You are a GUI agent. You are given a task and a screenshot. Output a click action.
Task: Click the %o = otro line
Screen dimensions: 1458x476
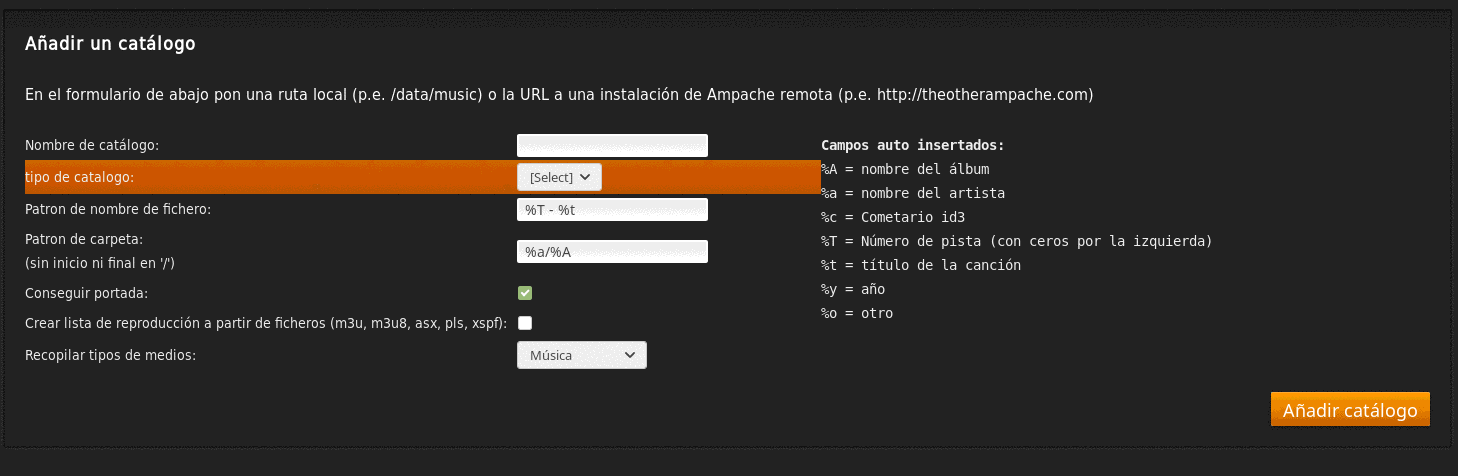point(857,313)
